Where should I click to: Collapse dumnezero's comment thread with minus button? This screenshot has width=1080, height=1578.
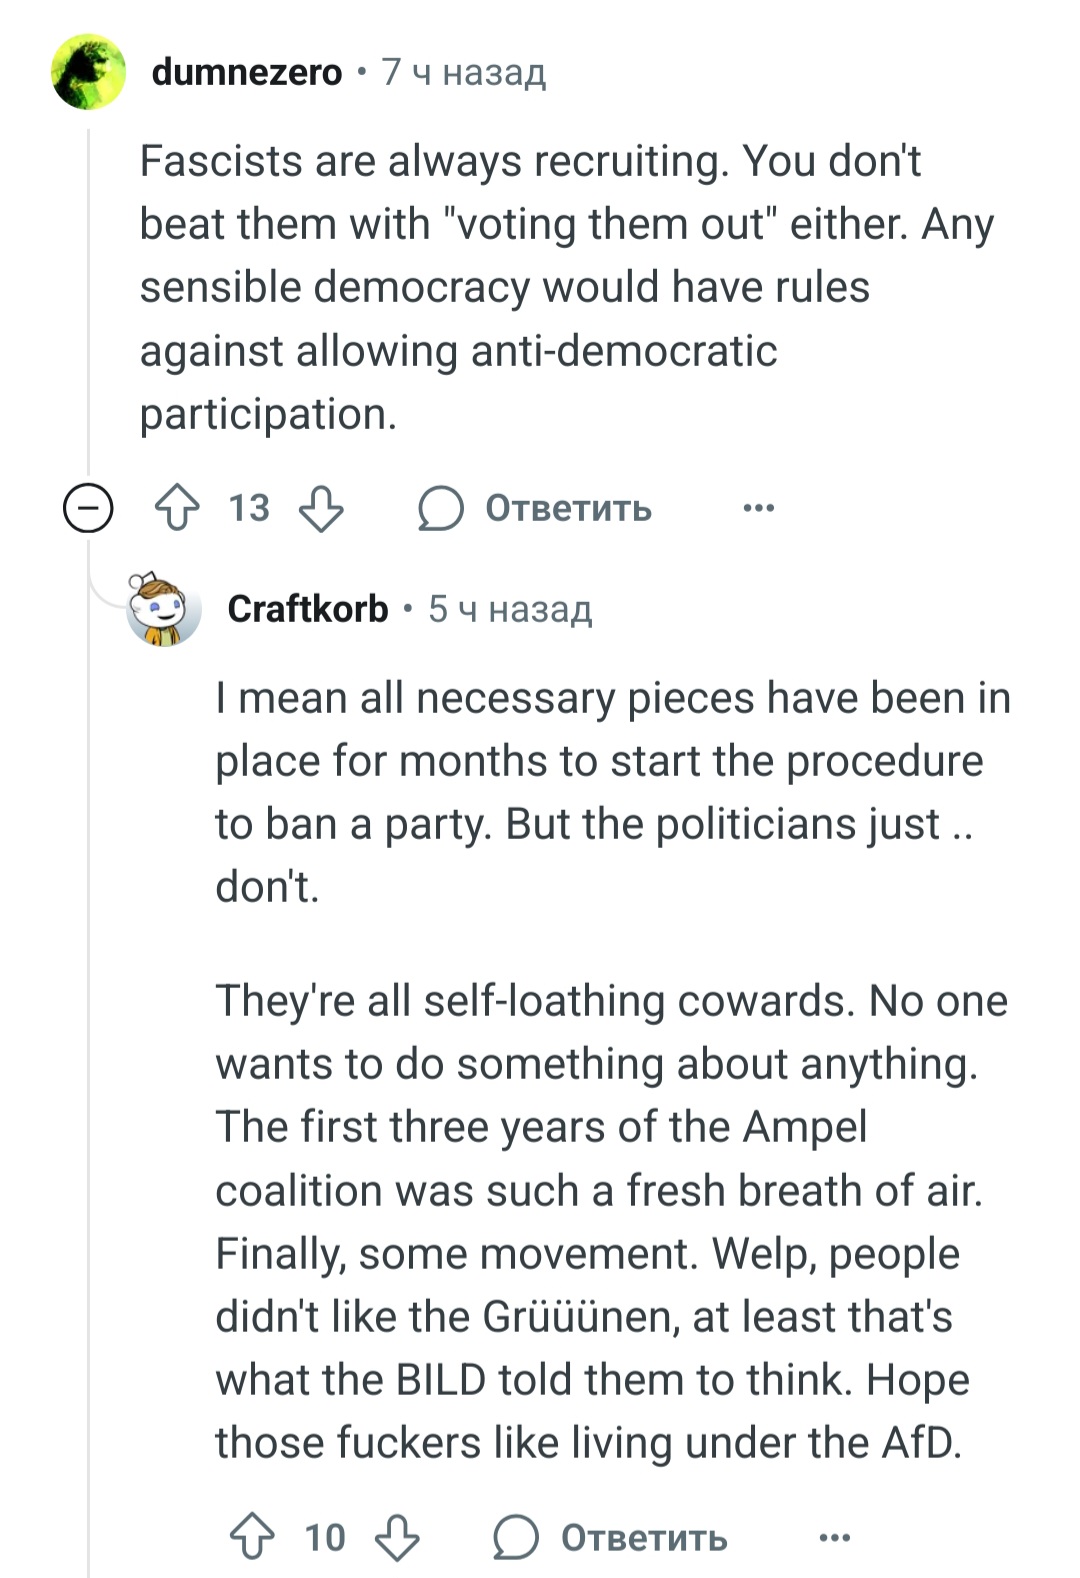click(x=88, y=508)
